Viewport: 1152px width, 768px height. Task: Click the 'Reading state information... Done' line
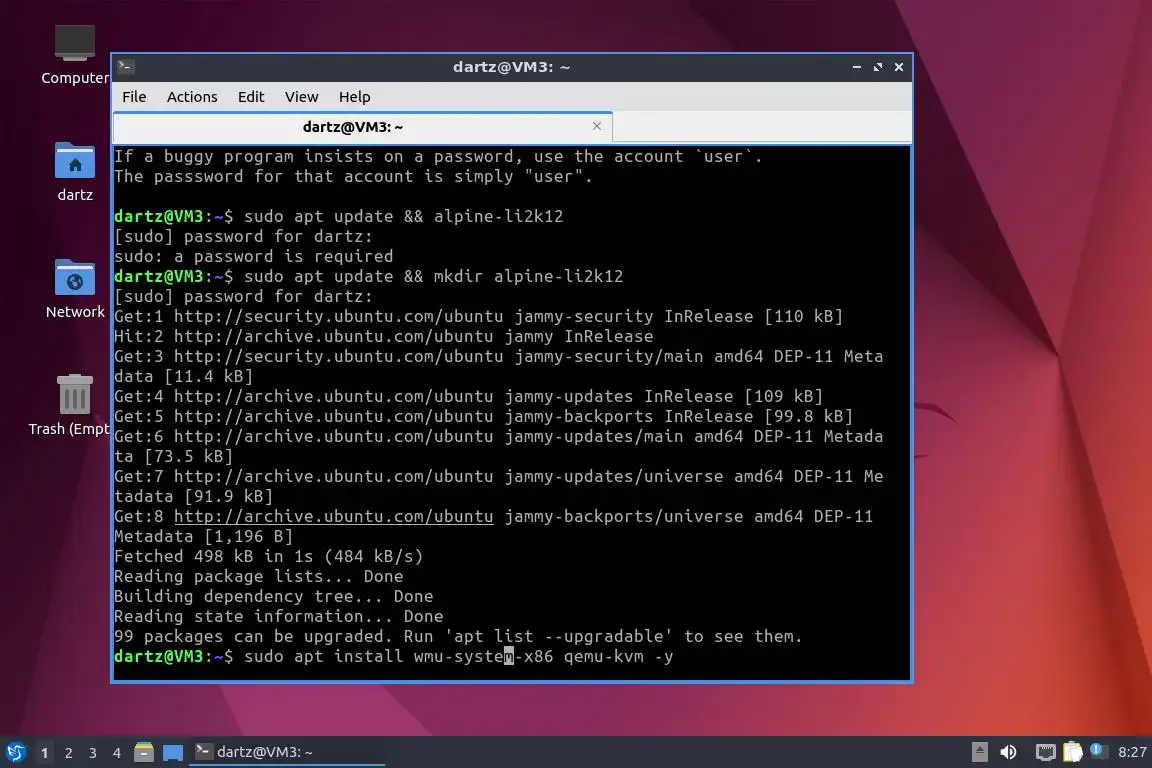coord(278,617)
